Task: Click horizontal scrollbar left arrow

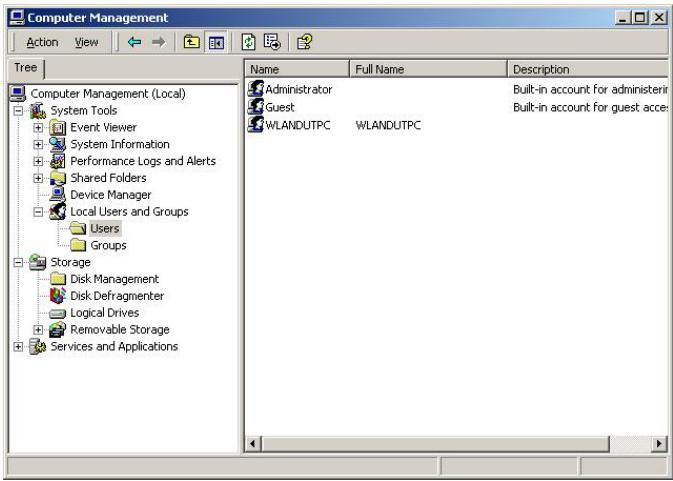Action: click(x=253, y=443)
